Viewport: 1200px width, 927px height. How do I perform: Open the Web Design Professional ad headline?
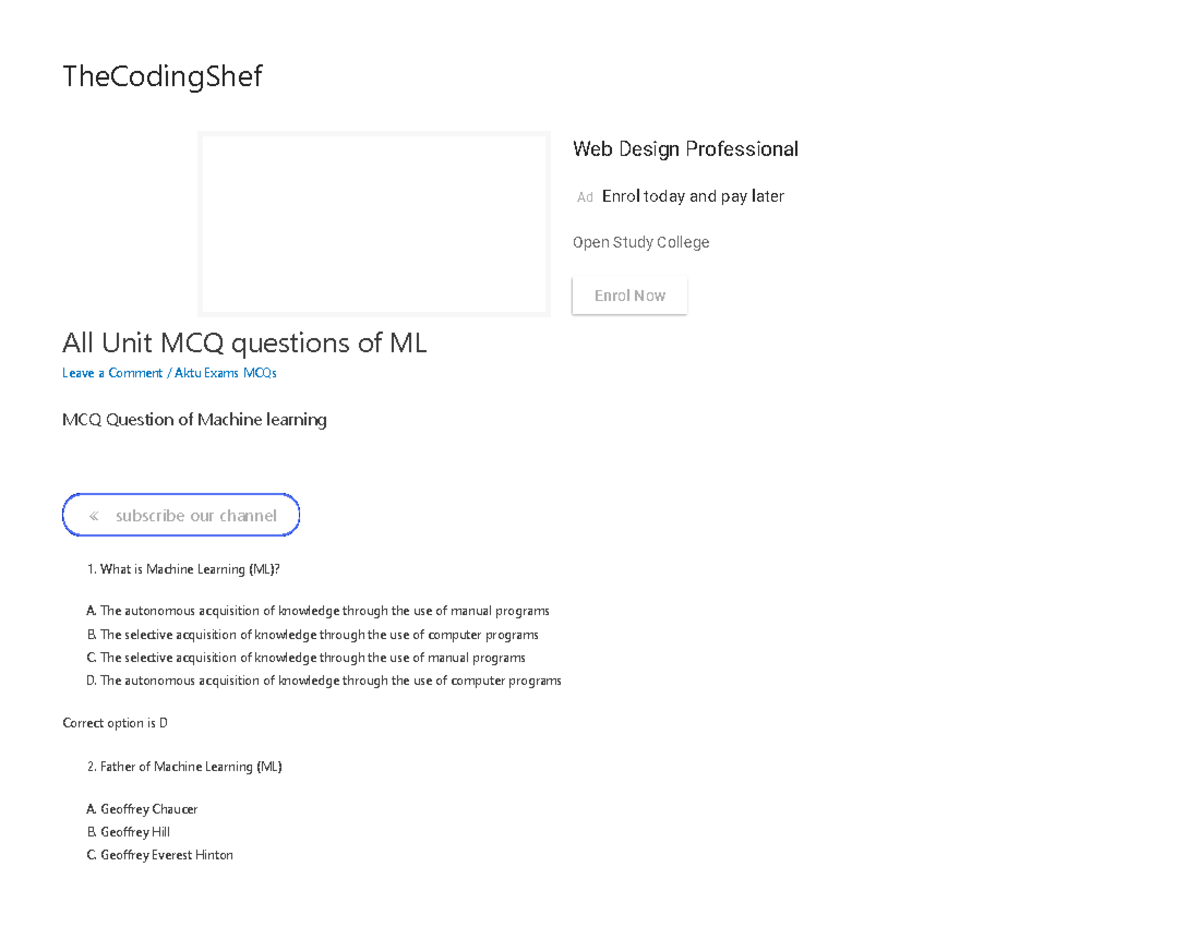click(686, 148)
